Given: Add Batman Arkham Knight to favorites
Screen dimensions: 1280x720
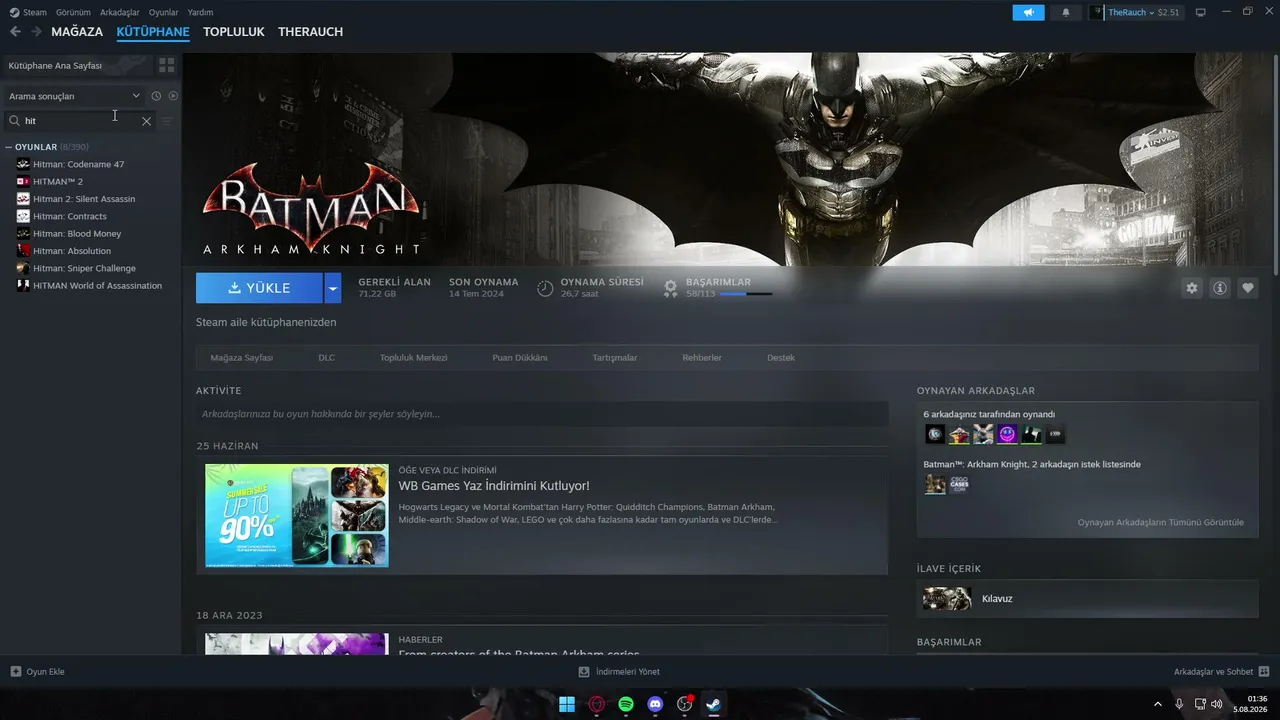Looking at the screenshot, I should [1248, 288].
